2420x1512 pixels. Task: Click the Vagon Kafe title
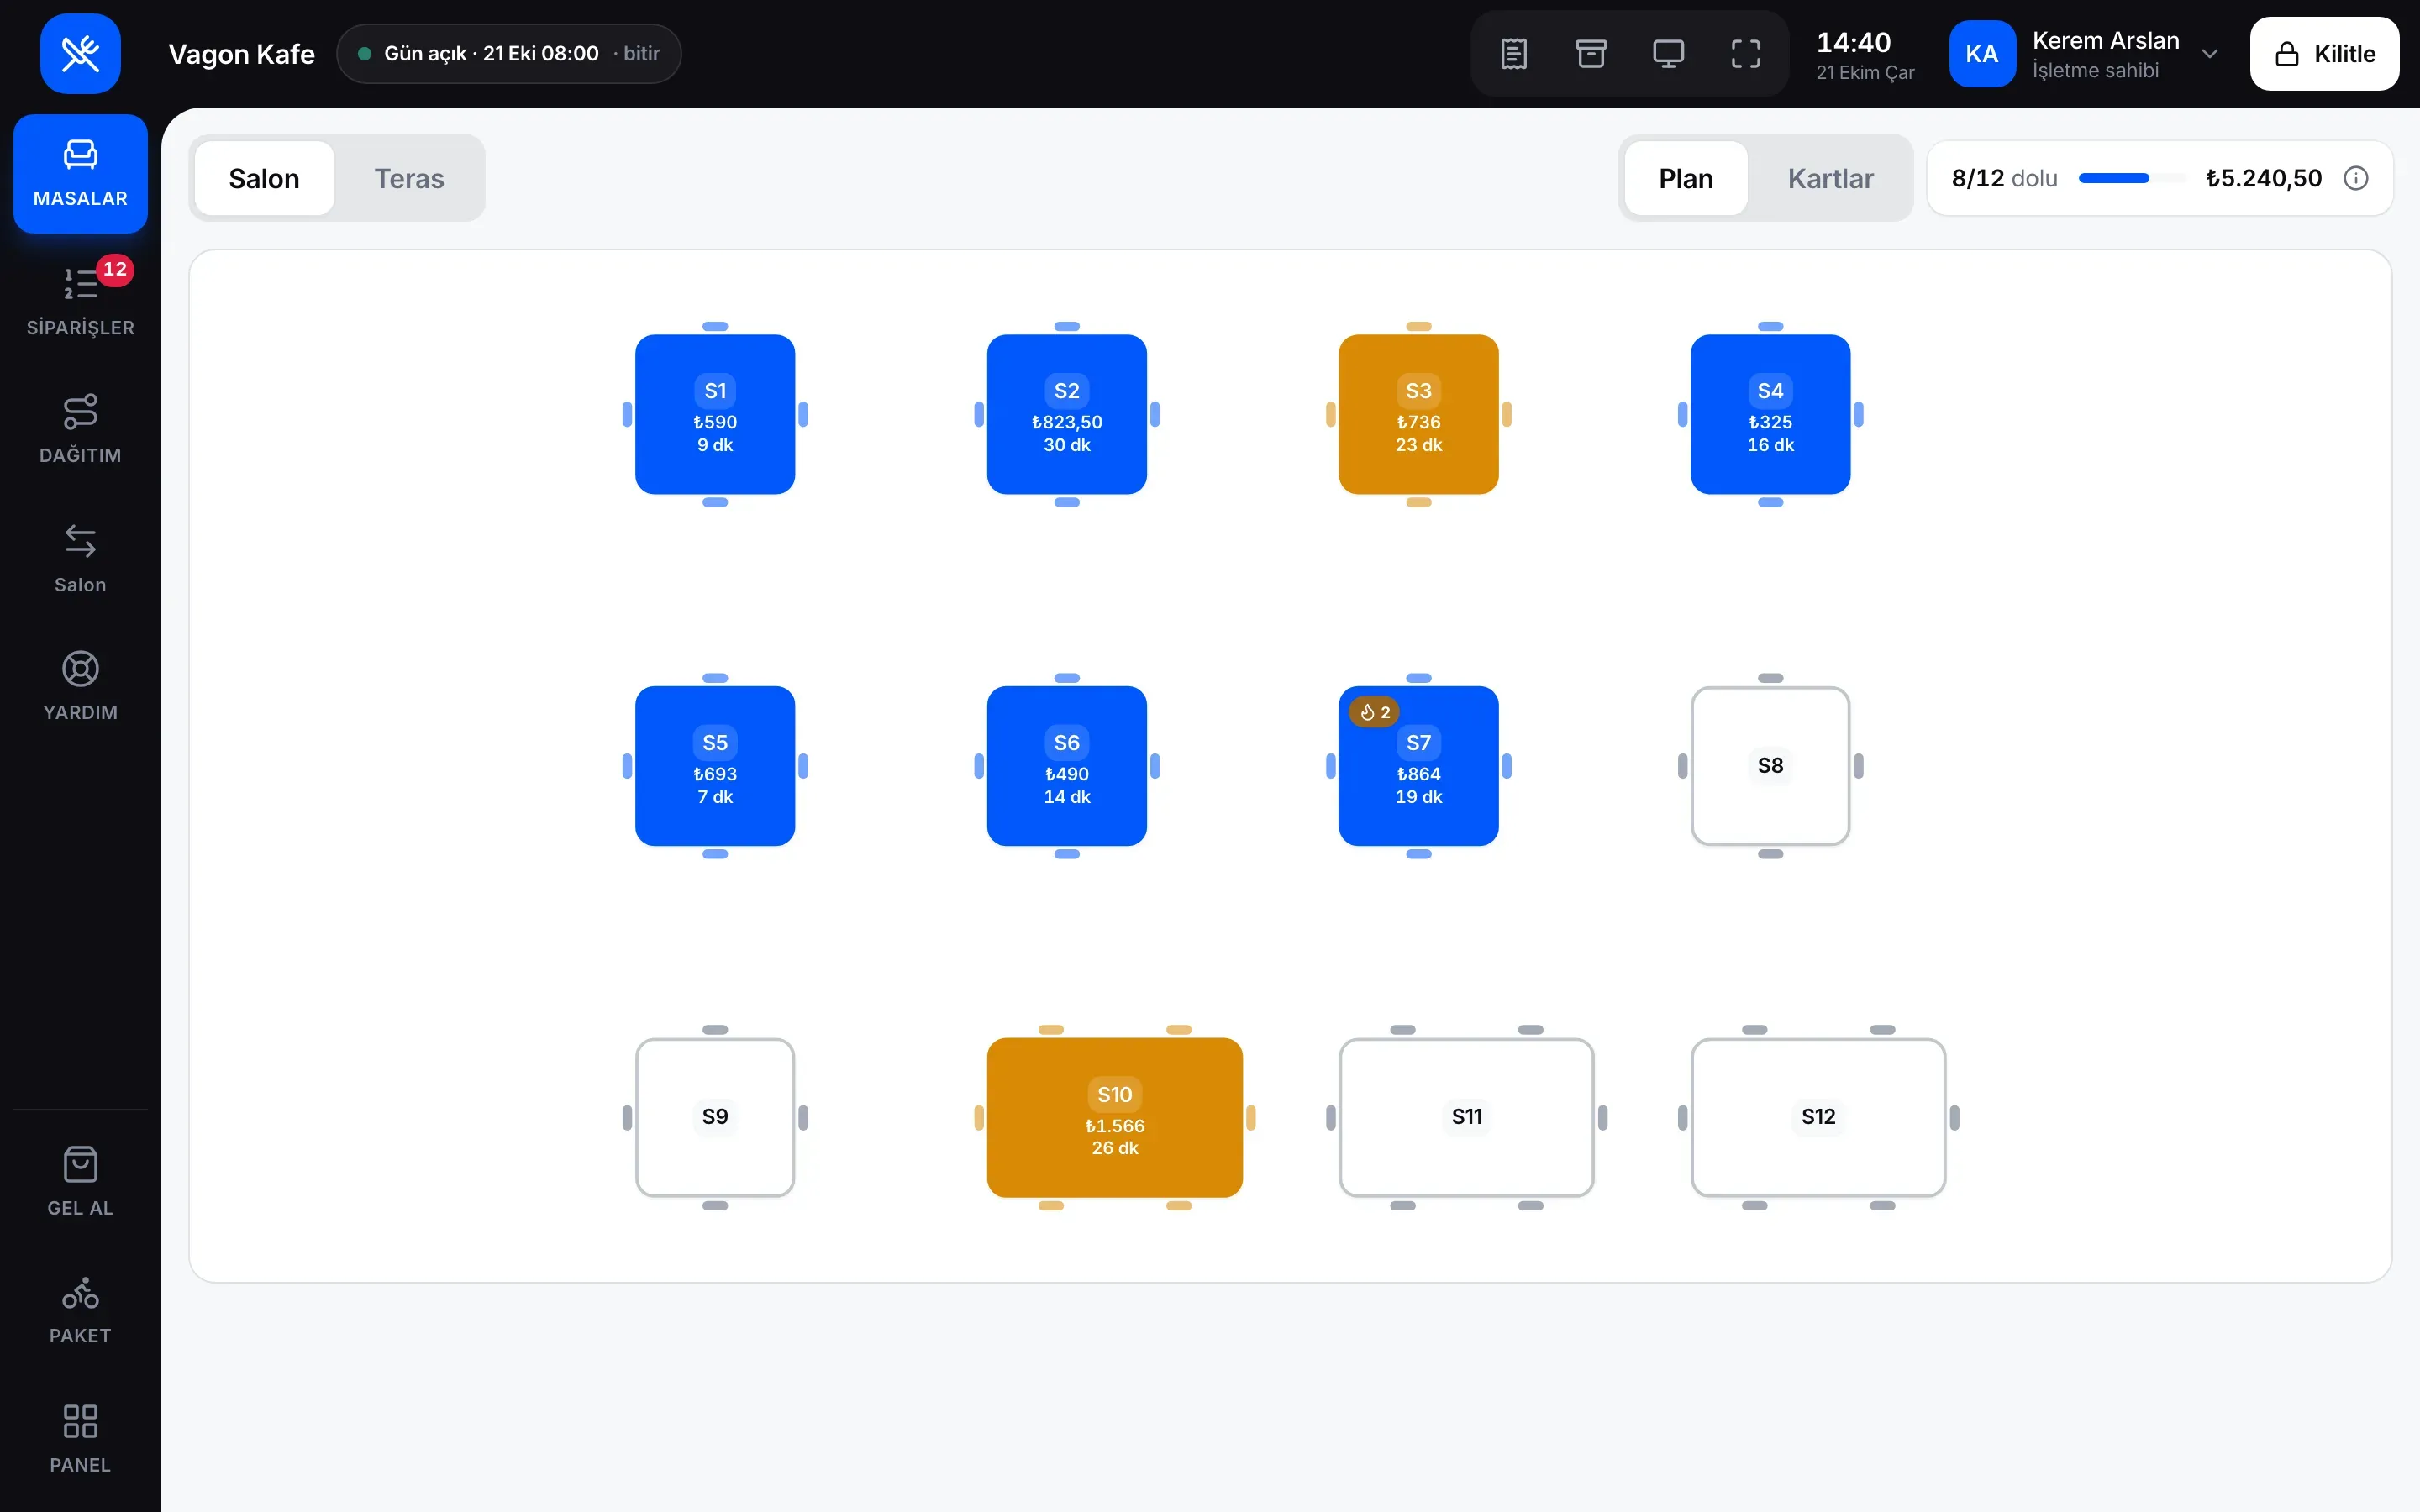pos(241,54)
